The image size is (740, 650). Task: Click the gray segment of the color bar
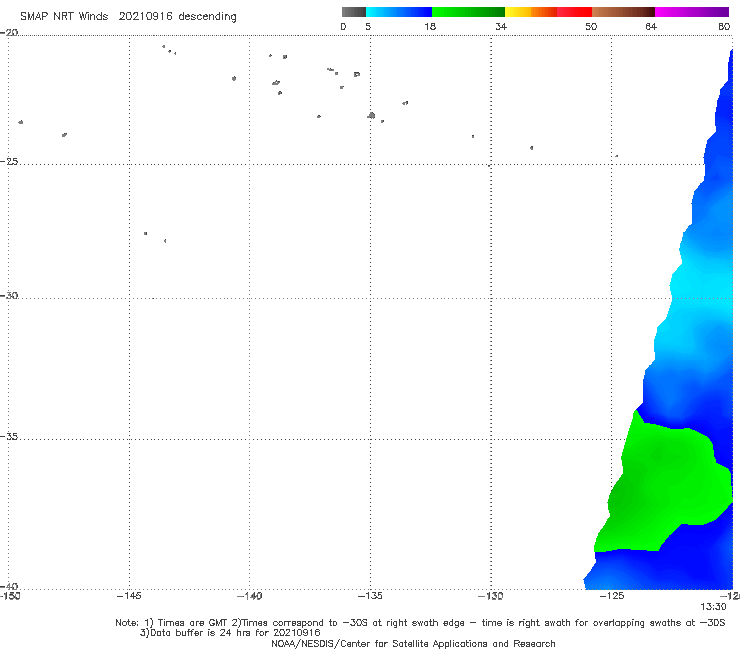click(x=354, y=12)
